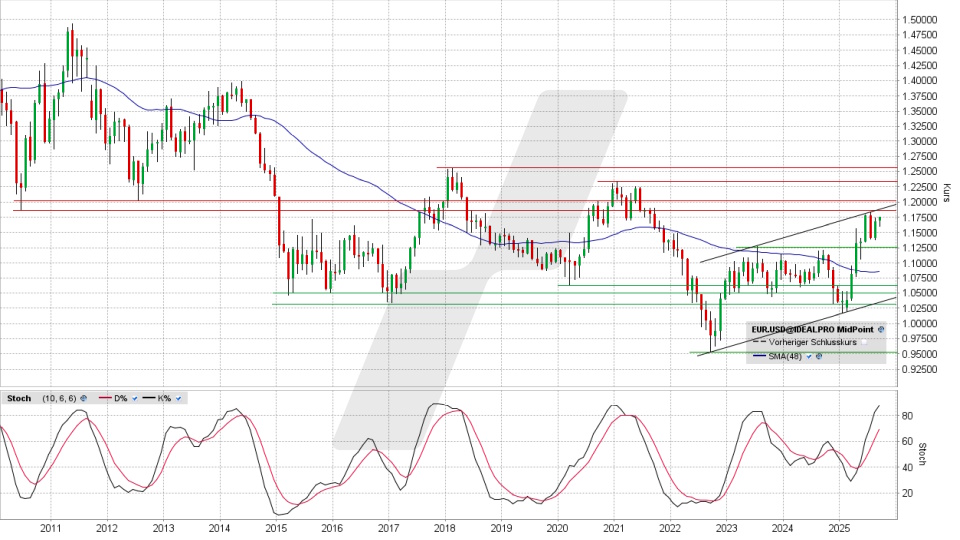
Task: Click the Stoch indicator label
Action: pos(19,399)
